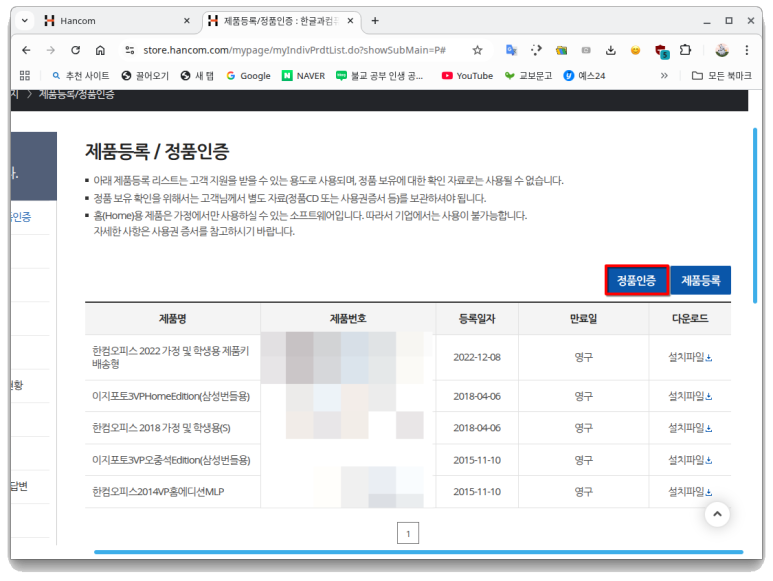Open the 추천 사이트 bookmark
The image size is (773, 581).
pyautogui.click(x=81, y=75)
